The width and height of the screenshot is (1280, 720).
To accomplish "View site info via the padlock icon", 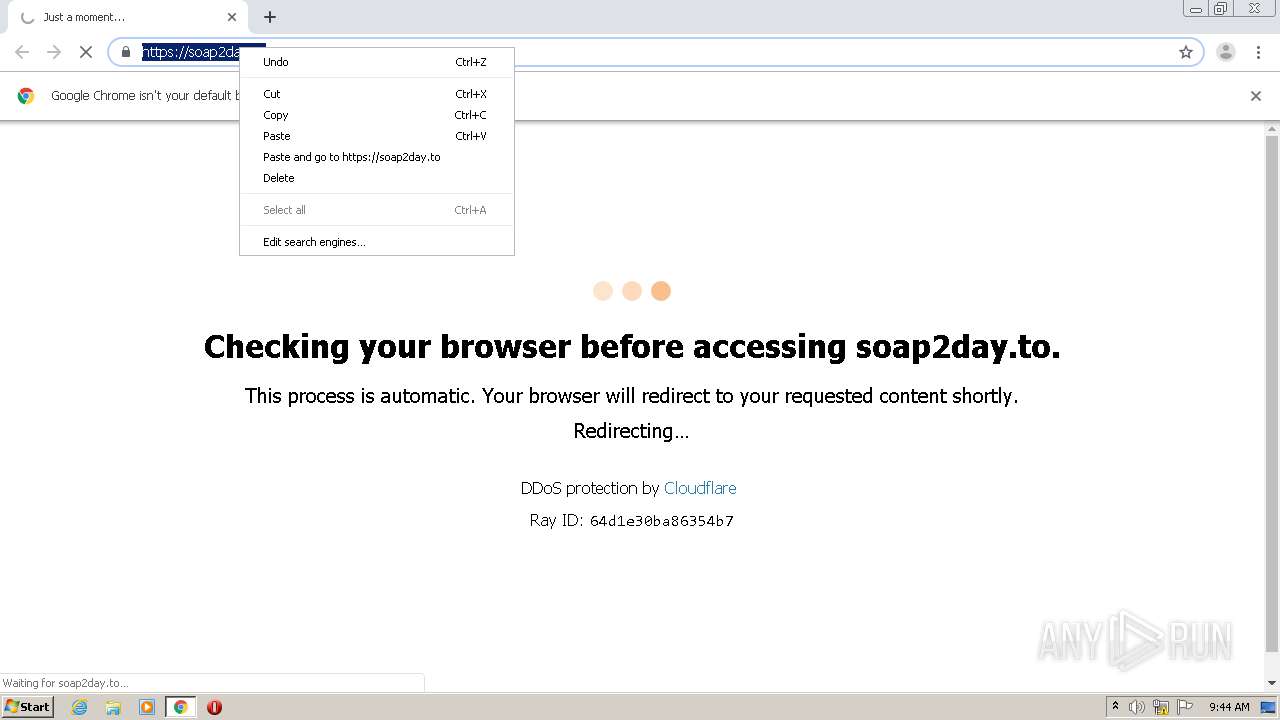I will tap(126, 52).
